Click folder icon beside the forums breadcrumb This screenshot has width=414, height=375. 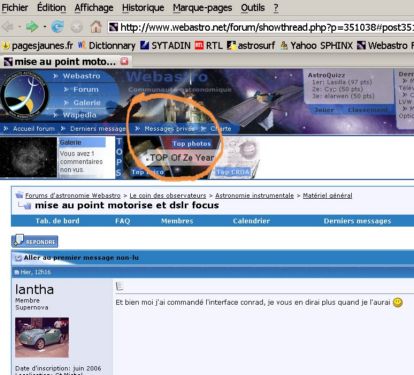tap(20, 195)
